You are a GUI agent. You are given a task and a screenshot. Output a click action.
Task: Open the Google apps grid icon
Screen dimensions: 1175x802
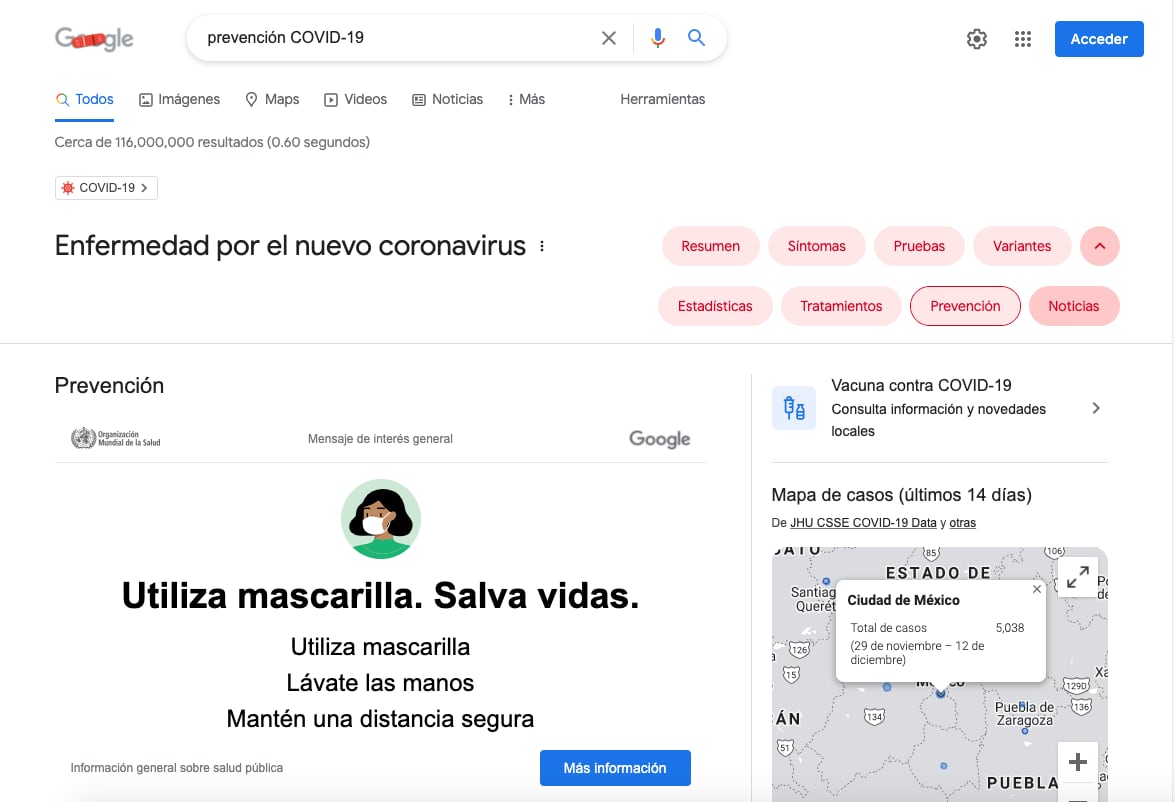pos(1022,38)
